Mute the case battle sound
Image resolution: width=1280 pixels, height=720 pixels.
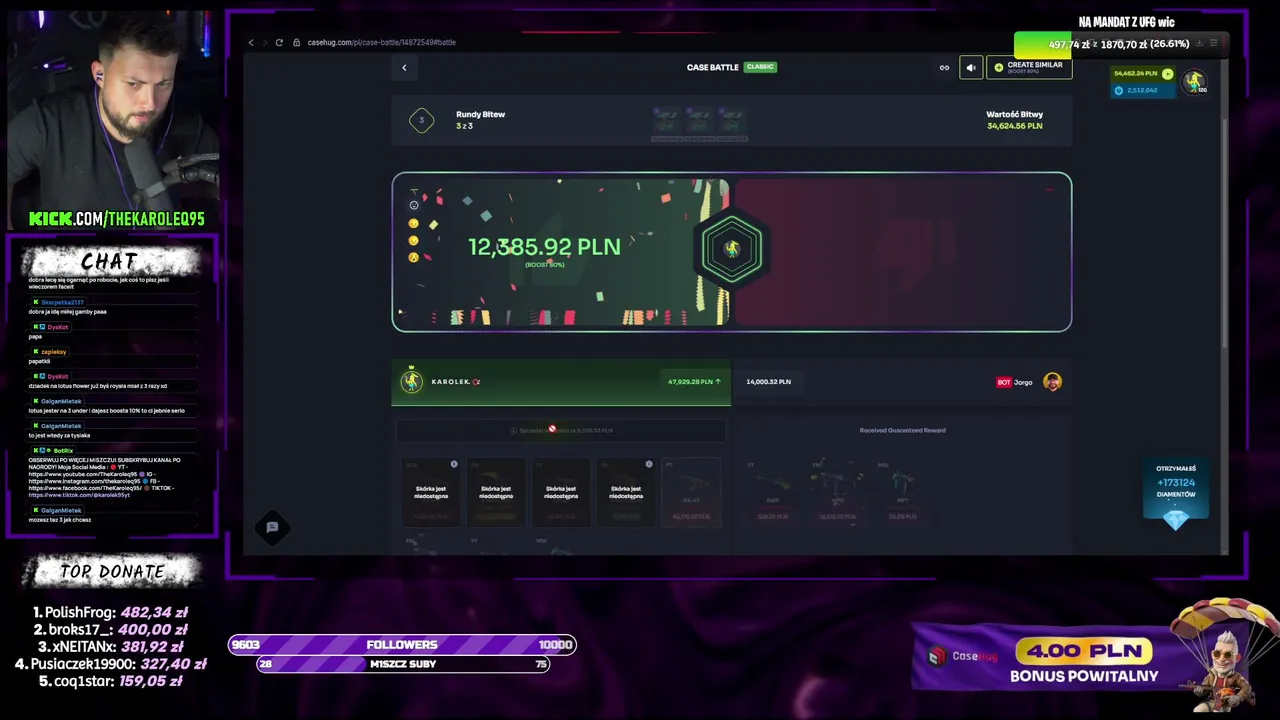coord(971,67)
